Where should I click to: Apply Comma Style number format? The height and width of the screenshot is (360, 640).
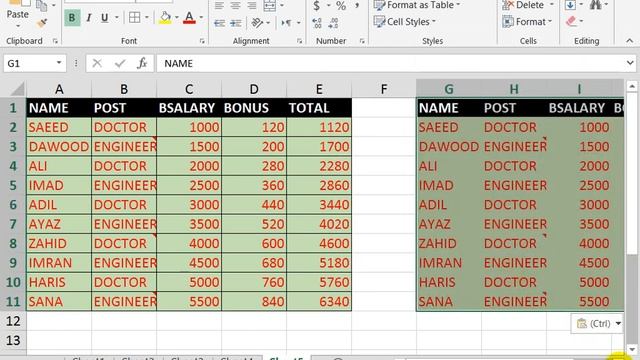pos(357,5)
